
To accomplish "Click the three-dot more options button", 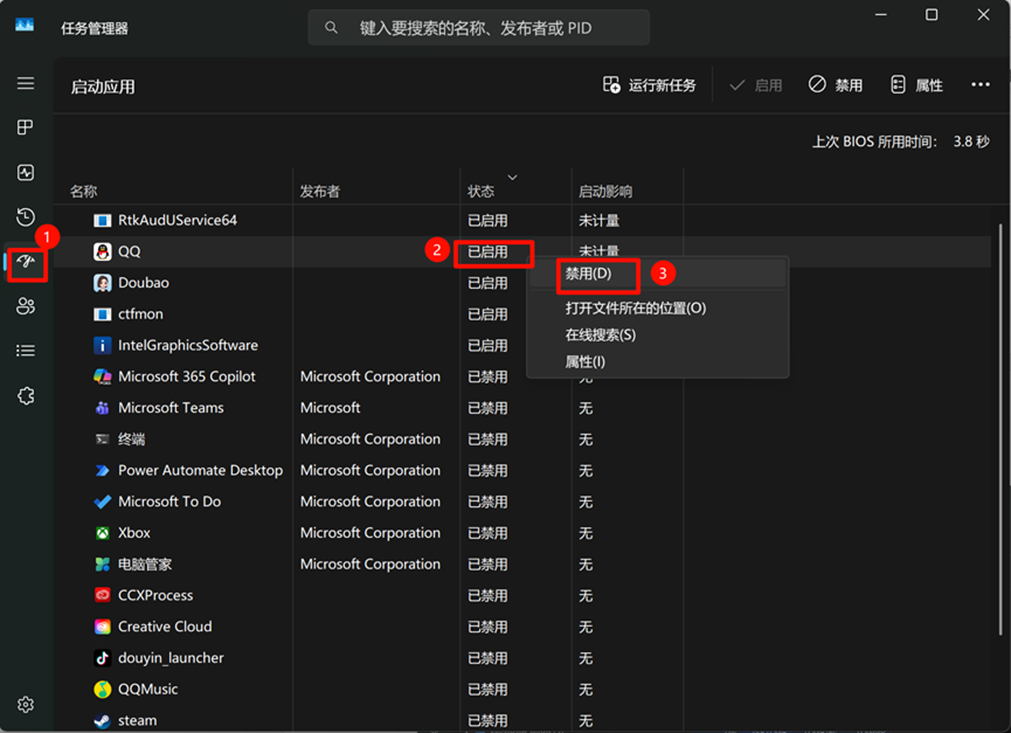I will [x=980, y=85].
